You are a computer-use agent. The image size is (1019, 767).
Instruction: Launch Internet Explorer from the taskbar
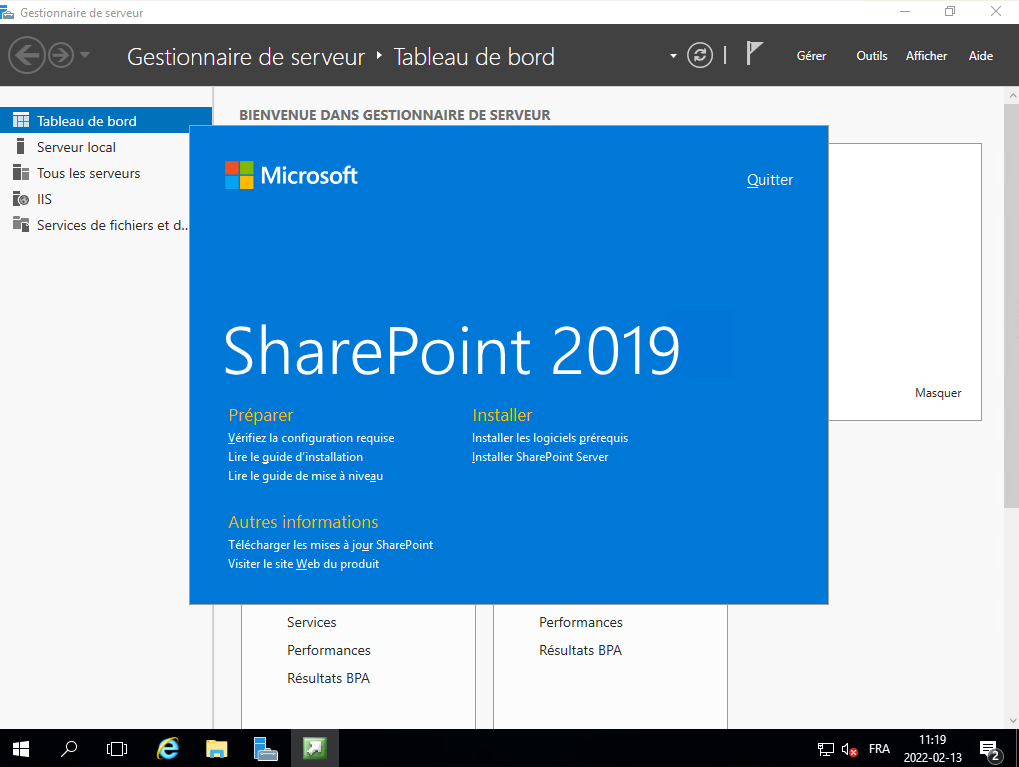click(x=168, y=749)
